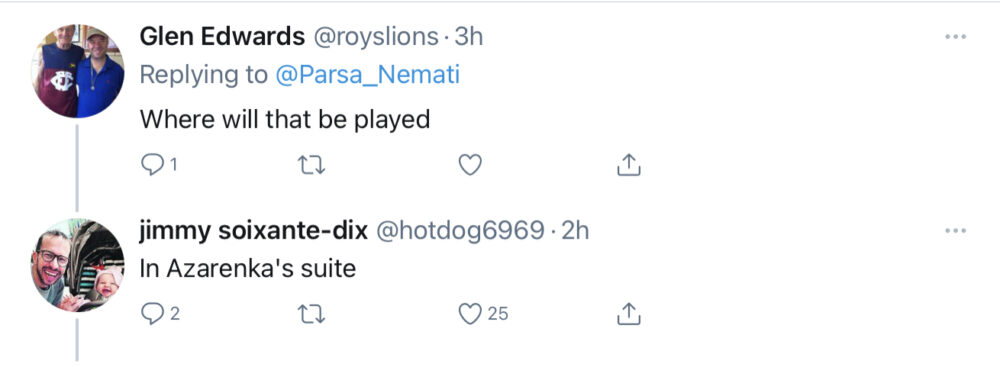
Task: Visit the @hotdog6969 handle
Action: point(460,231)
